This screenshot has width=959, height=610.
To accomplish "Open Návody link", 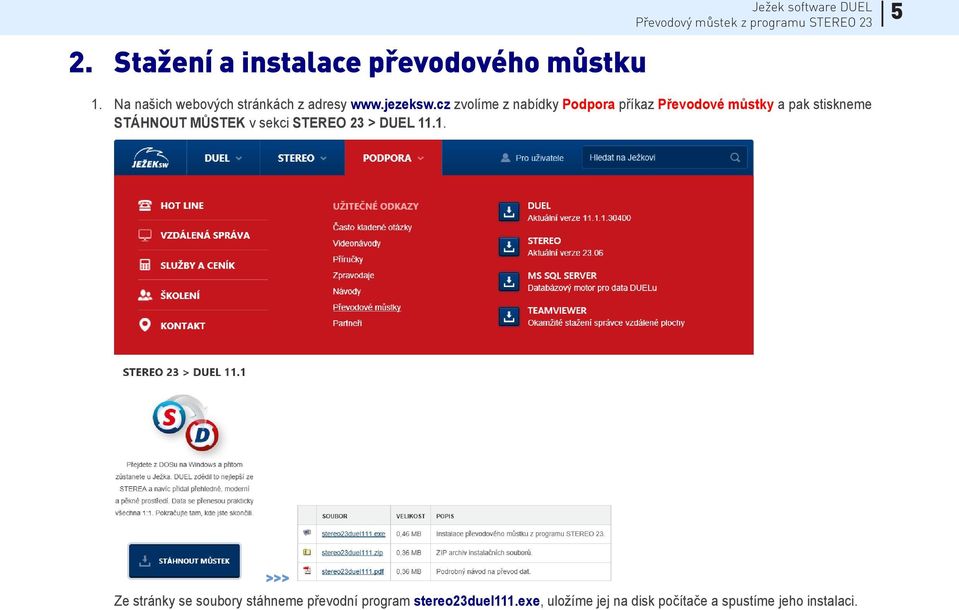I will click(347, 291).
